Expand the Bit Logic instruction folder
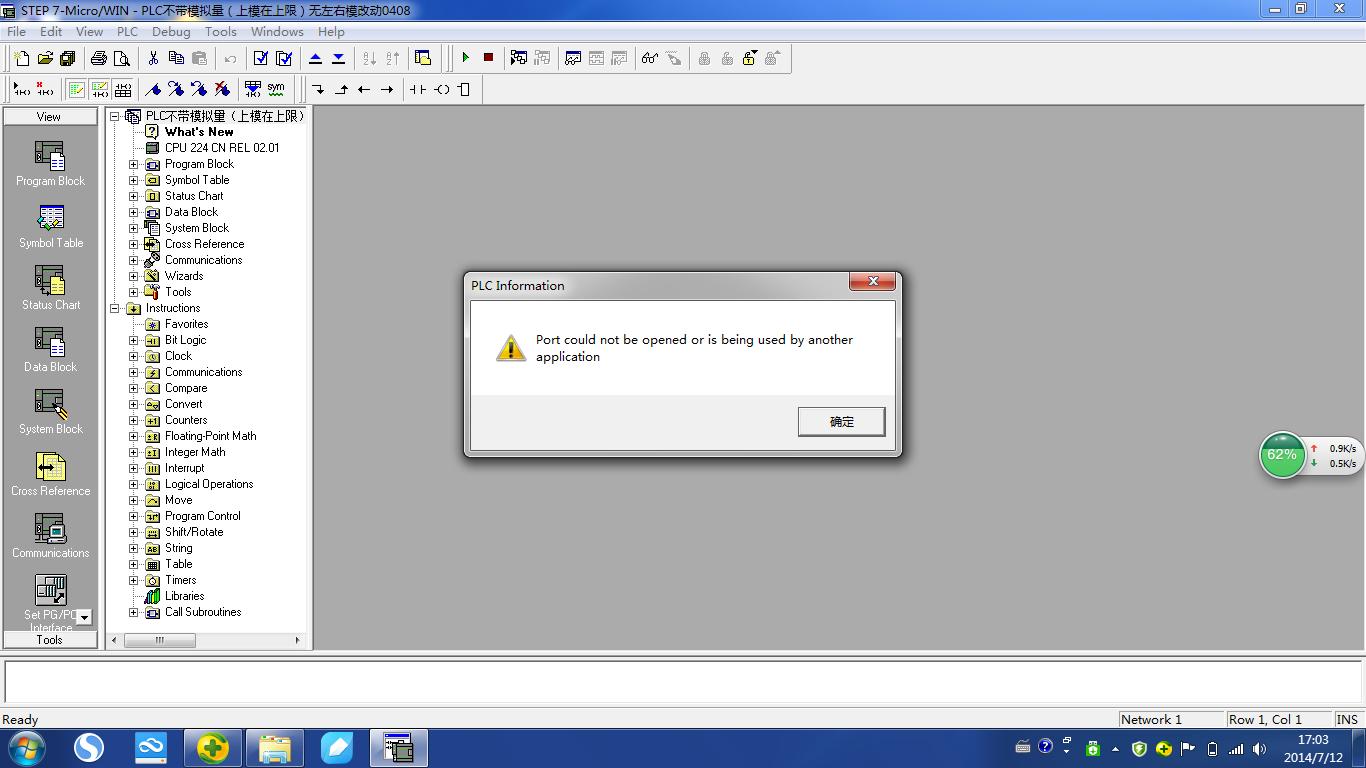Viewport: 1366px width, 768px height. pos(134,340)
